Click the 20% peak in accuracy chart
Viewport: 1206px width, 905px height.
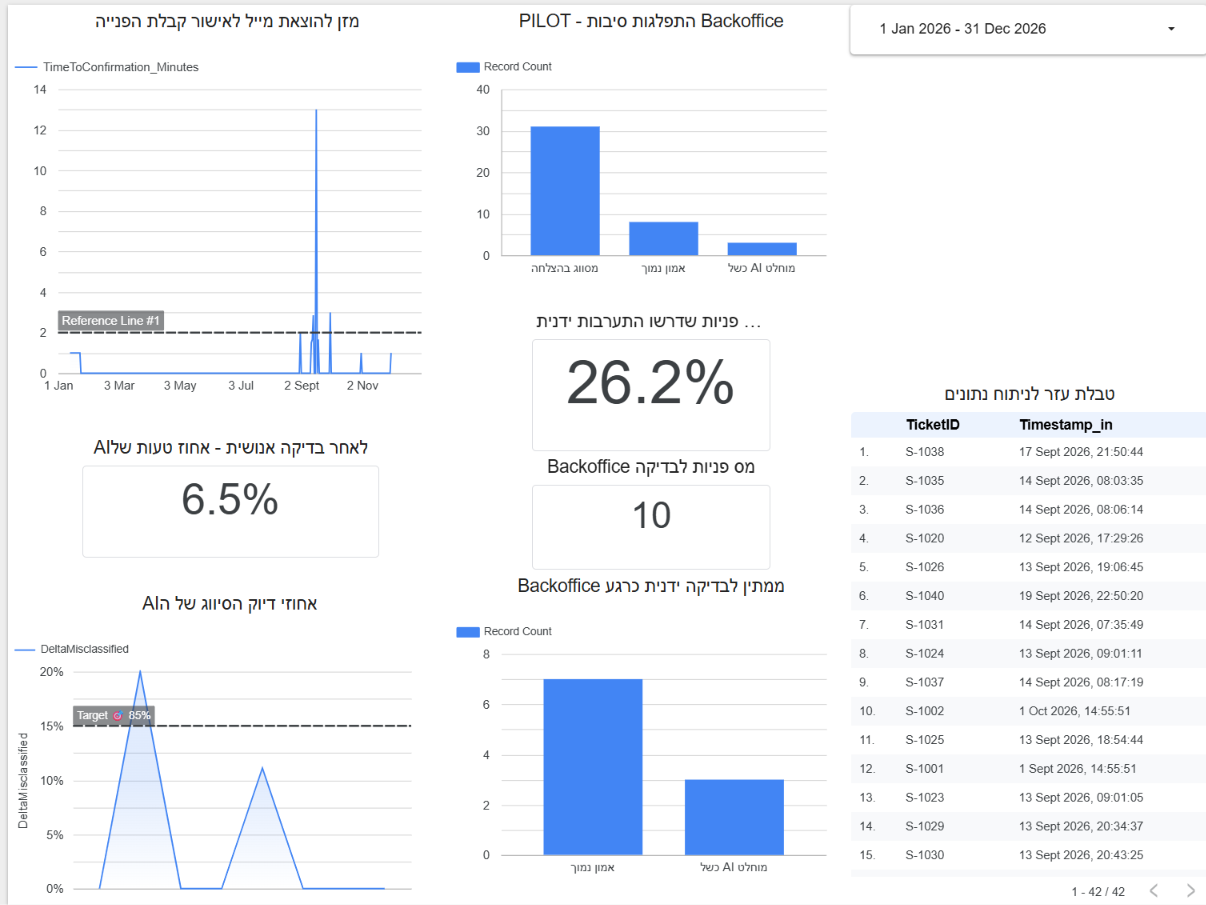click(x=140, y=671)
